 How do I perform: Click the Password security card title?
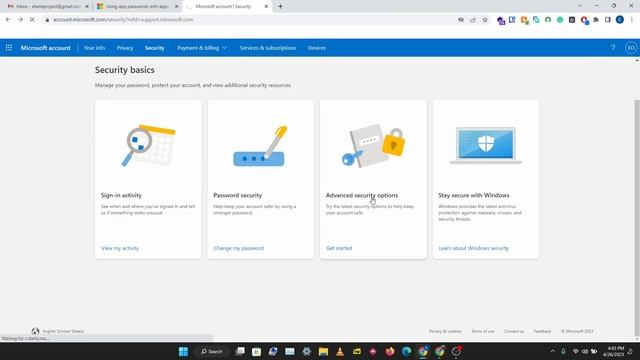(x=238, y=195)
